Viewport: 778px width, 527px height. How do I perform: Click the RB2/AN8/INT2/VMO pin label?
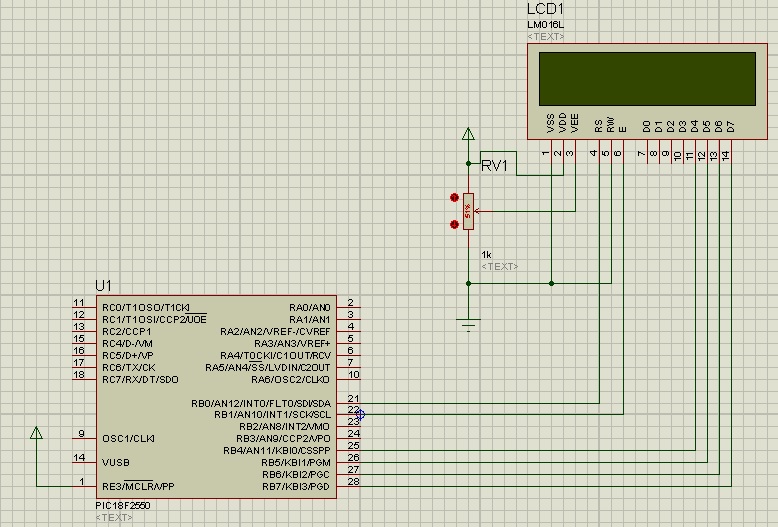[284, 427]
